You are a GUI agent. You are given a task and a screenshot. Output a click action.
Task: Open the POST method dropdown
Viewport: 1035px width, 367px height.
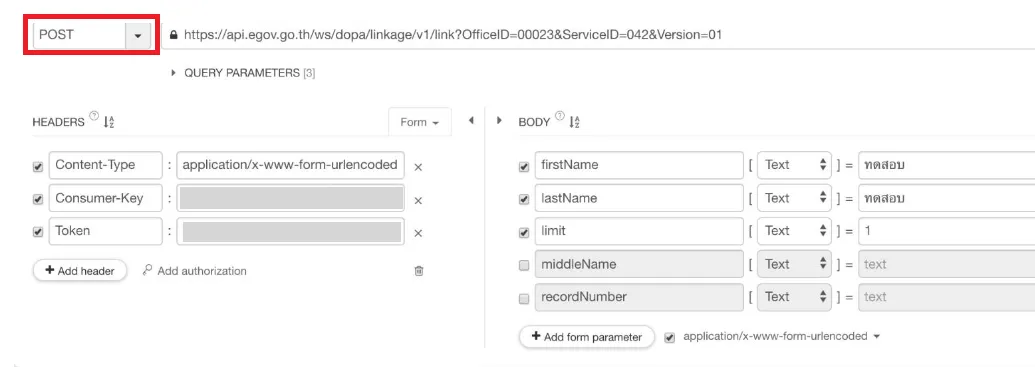[138, 35]
